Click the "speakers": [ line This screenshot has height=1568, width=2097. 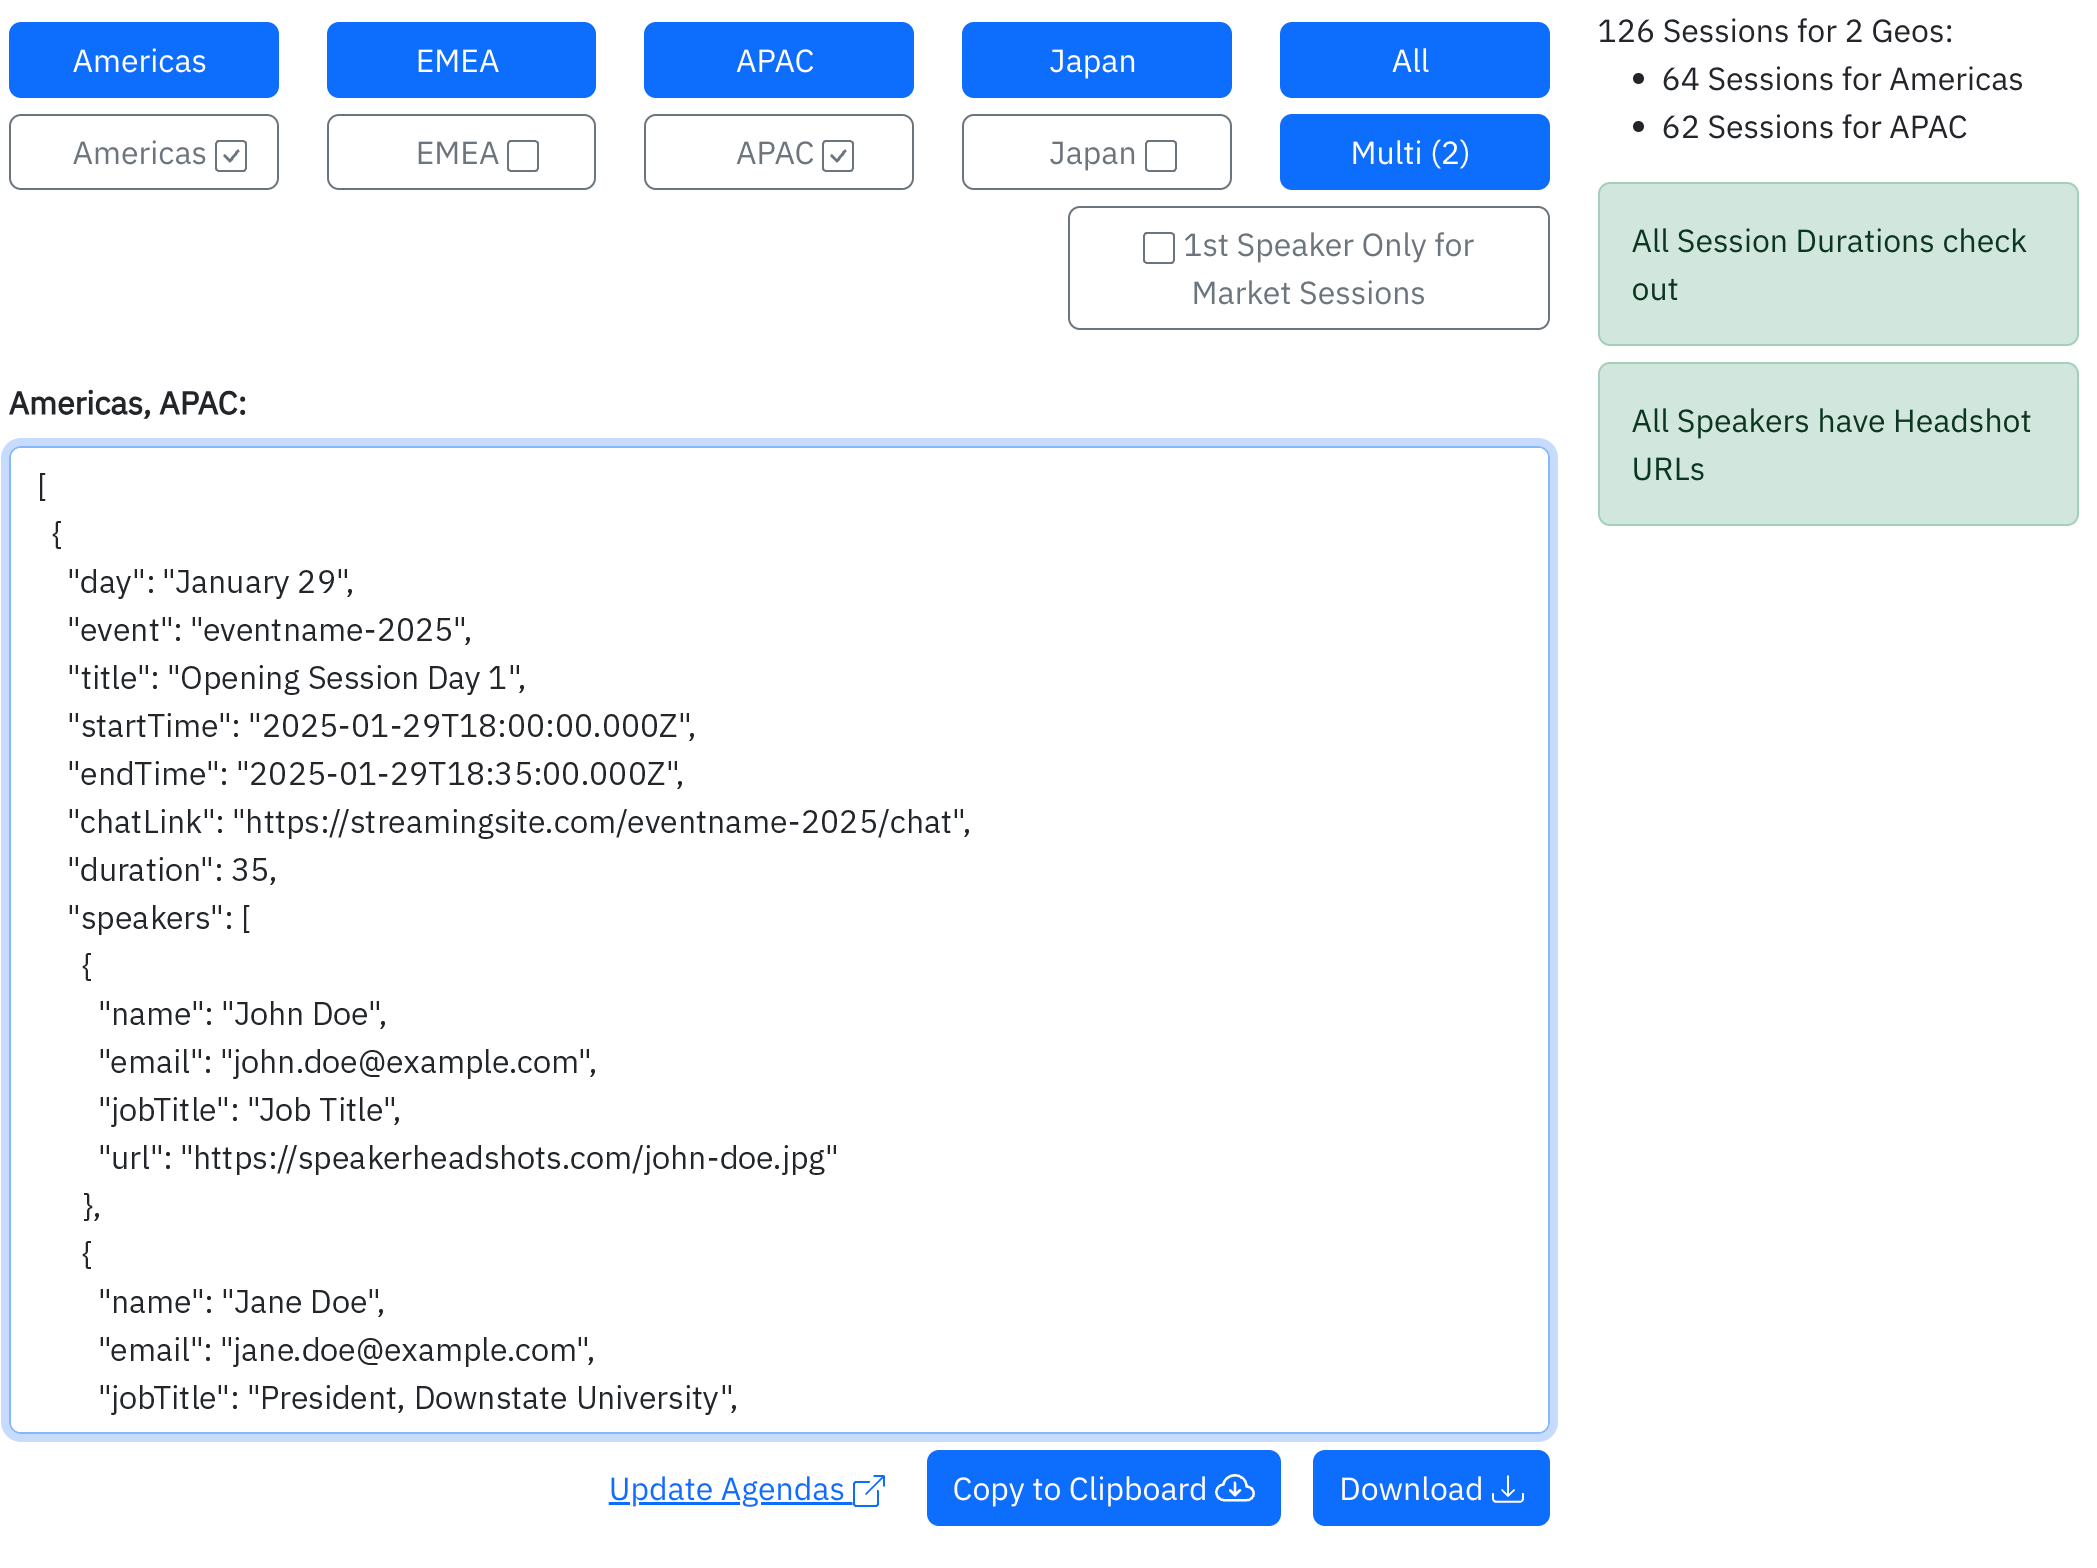160,918
